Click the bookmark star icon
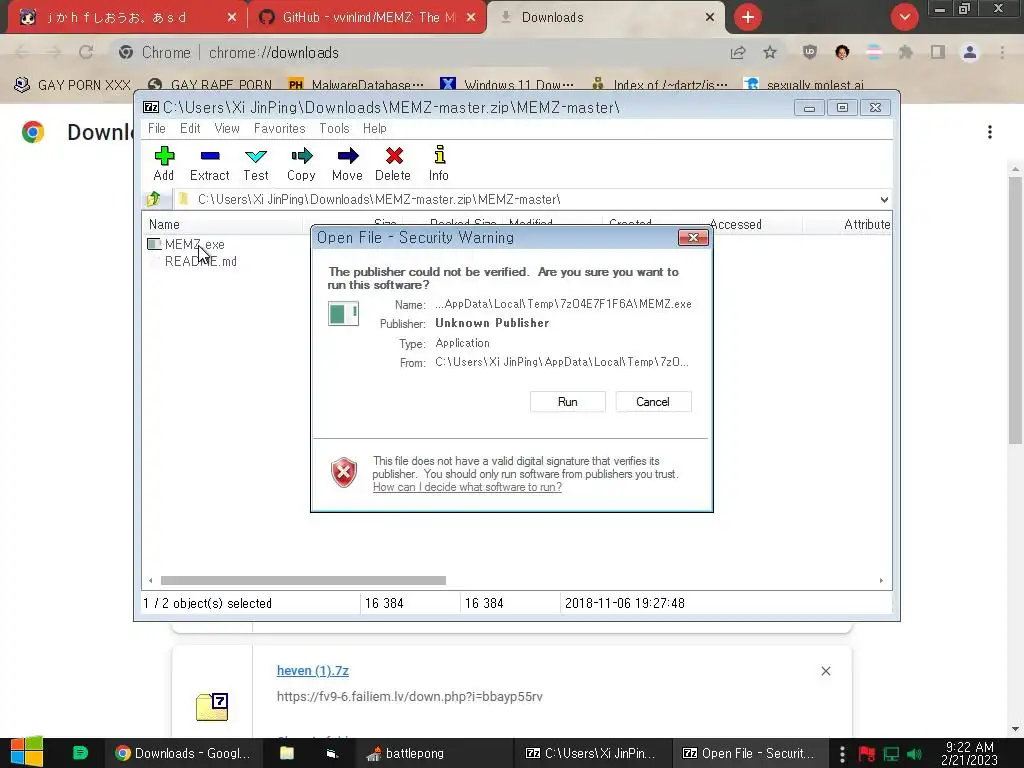Screen dimensions: 1024x768 770,52
